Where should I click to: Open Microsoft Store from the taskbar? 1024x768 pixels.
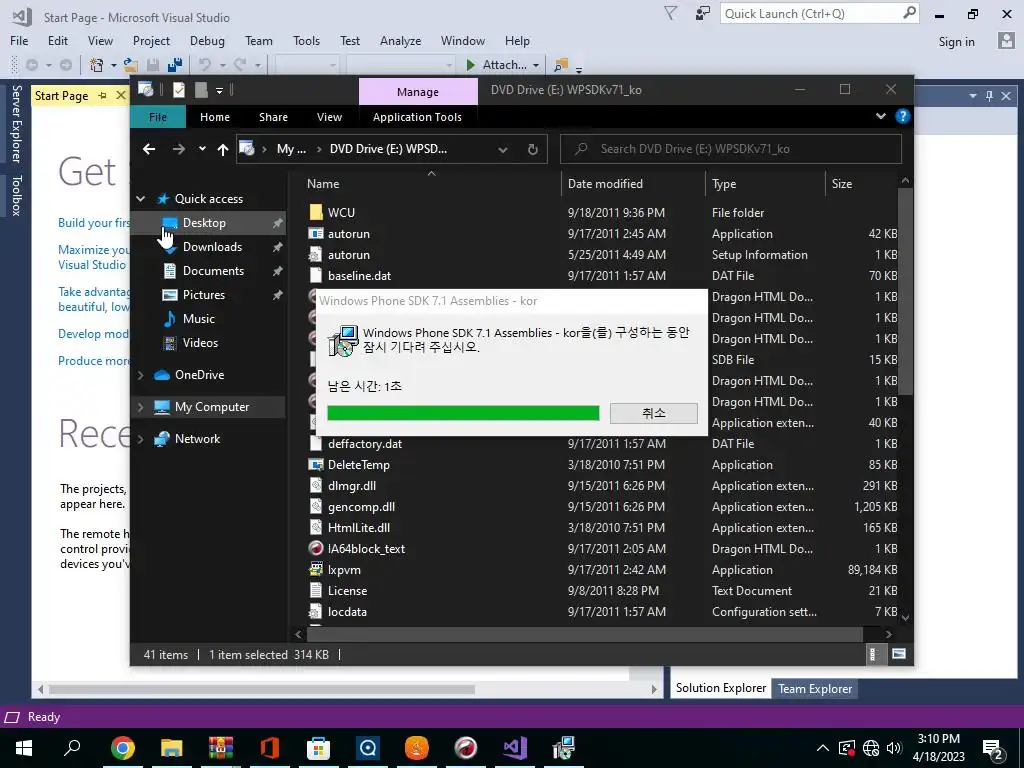tap(319, 748)
